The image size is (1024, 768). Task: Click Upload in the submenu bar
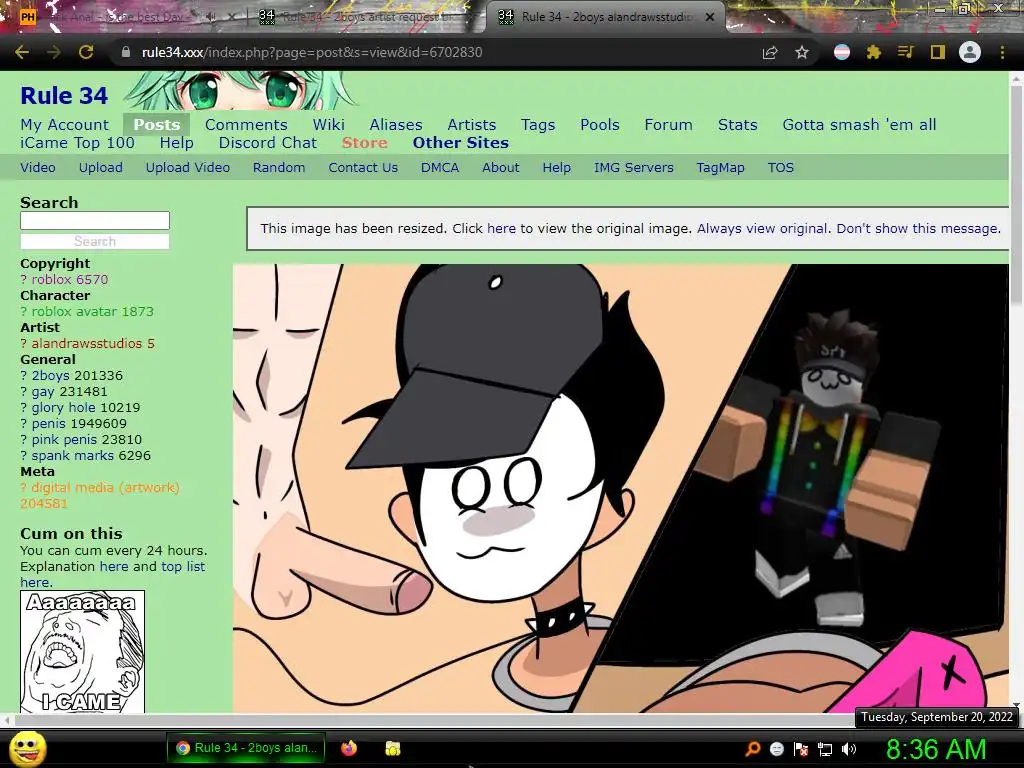tap(101, 168)
